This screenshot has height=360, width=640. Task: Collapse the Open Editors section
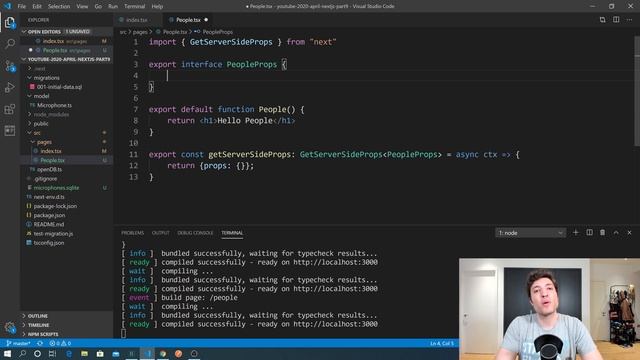click(x=67, y=31)
